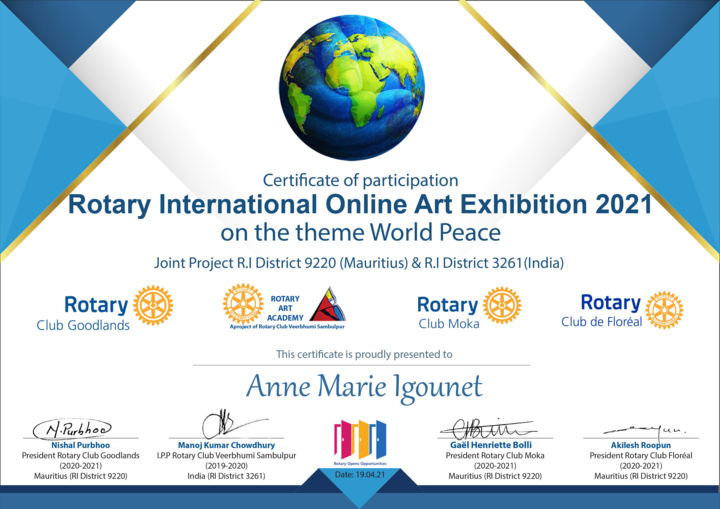Click 'on the theme World Peace' line

[x=360, y=232]
